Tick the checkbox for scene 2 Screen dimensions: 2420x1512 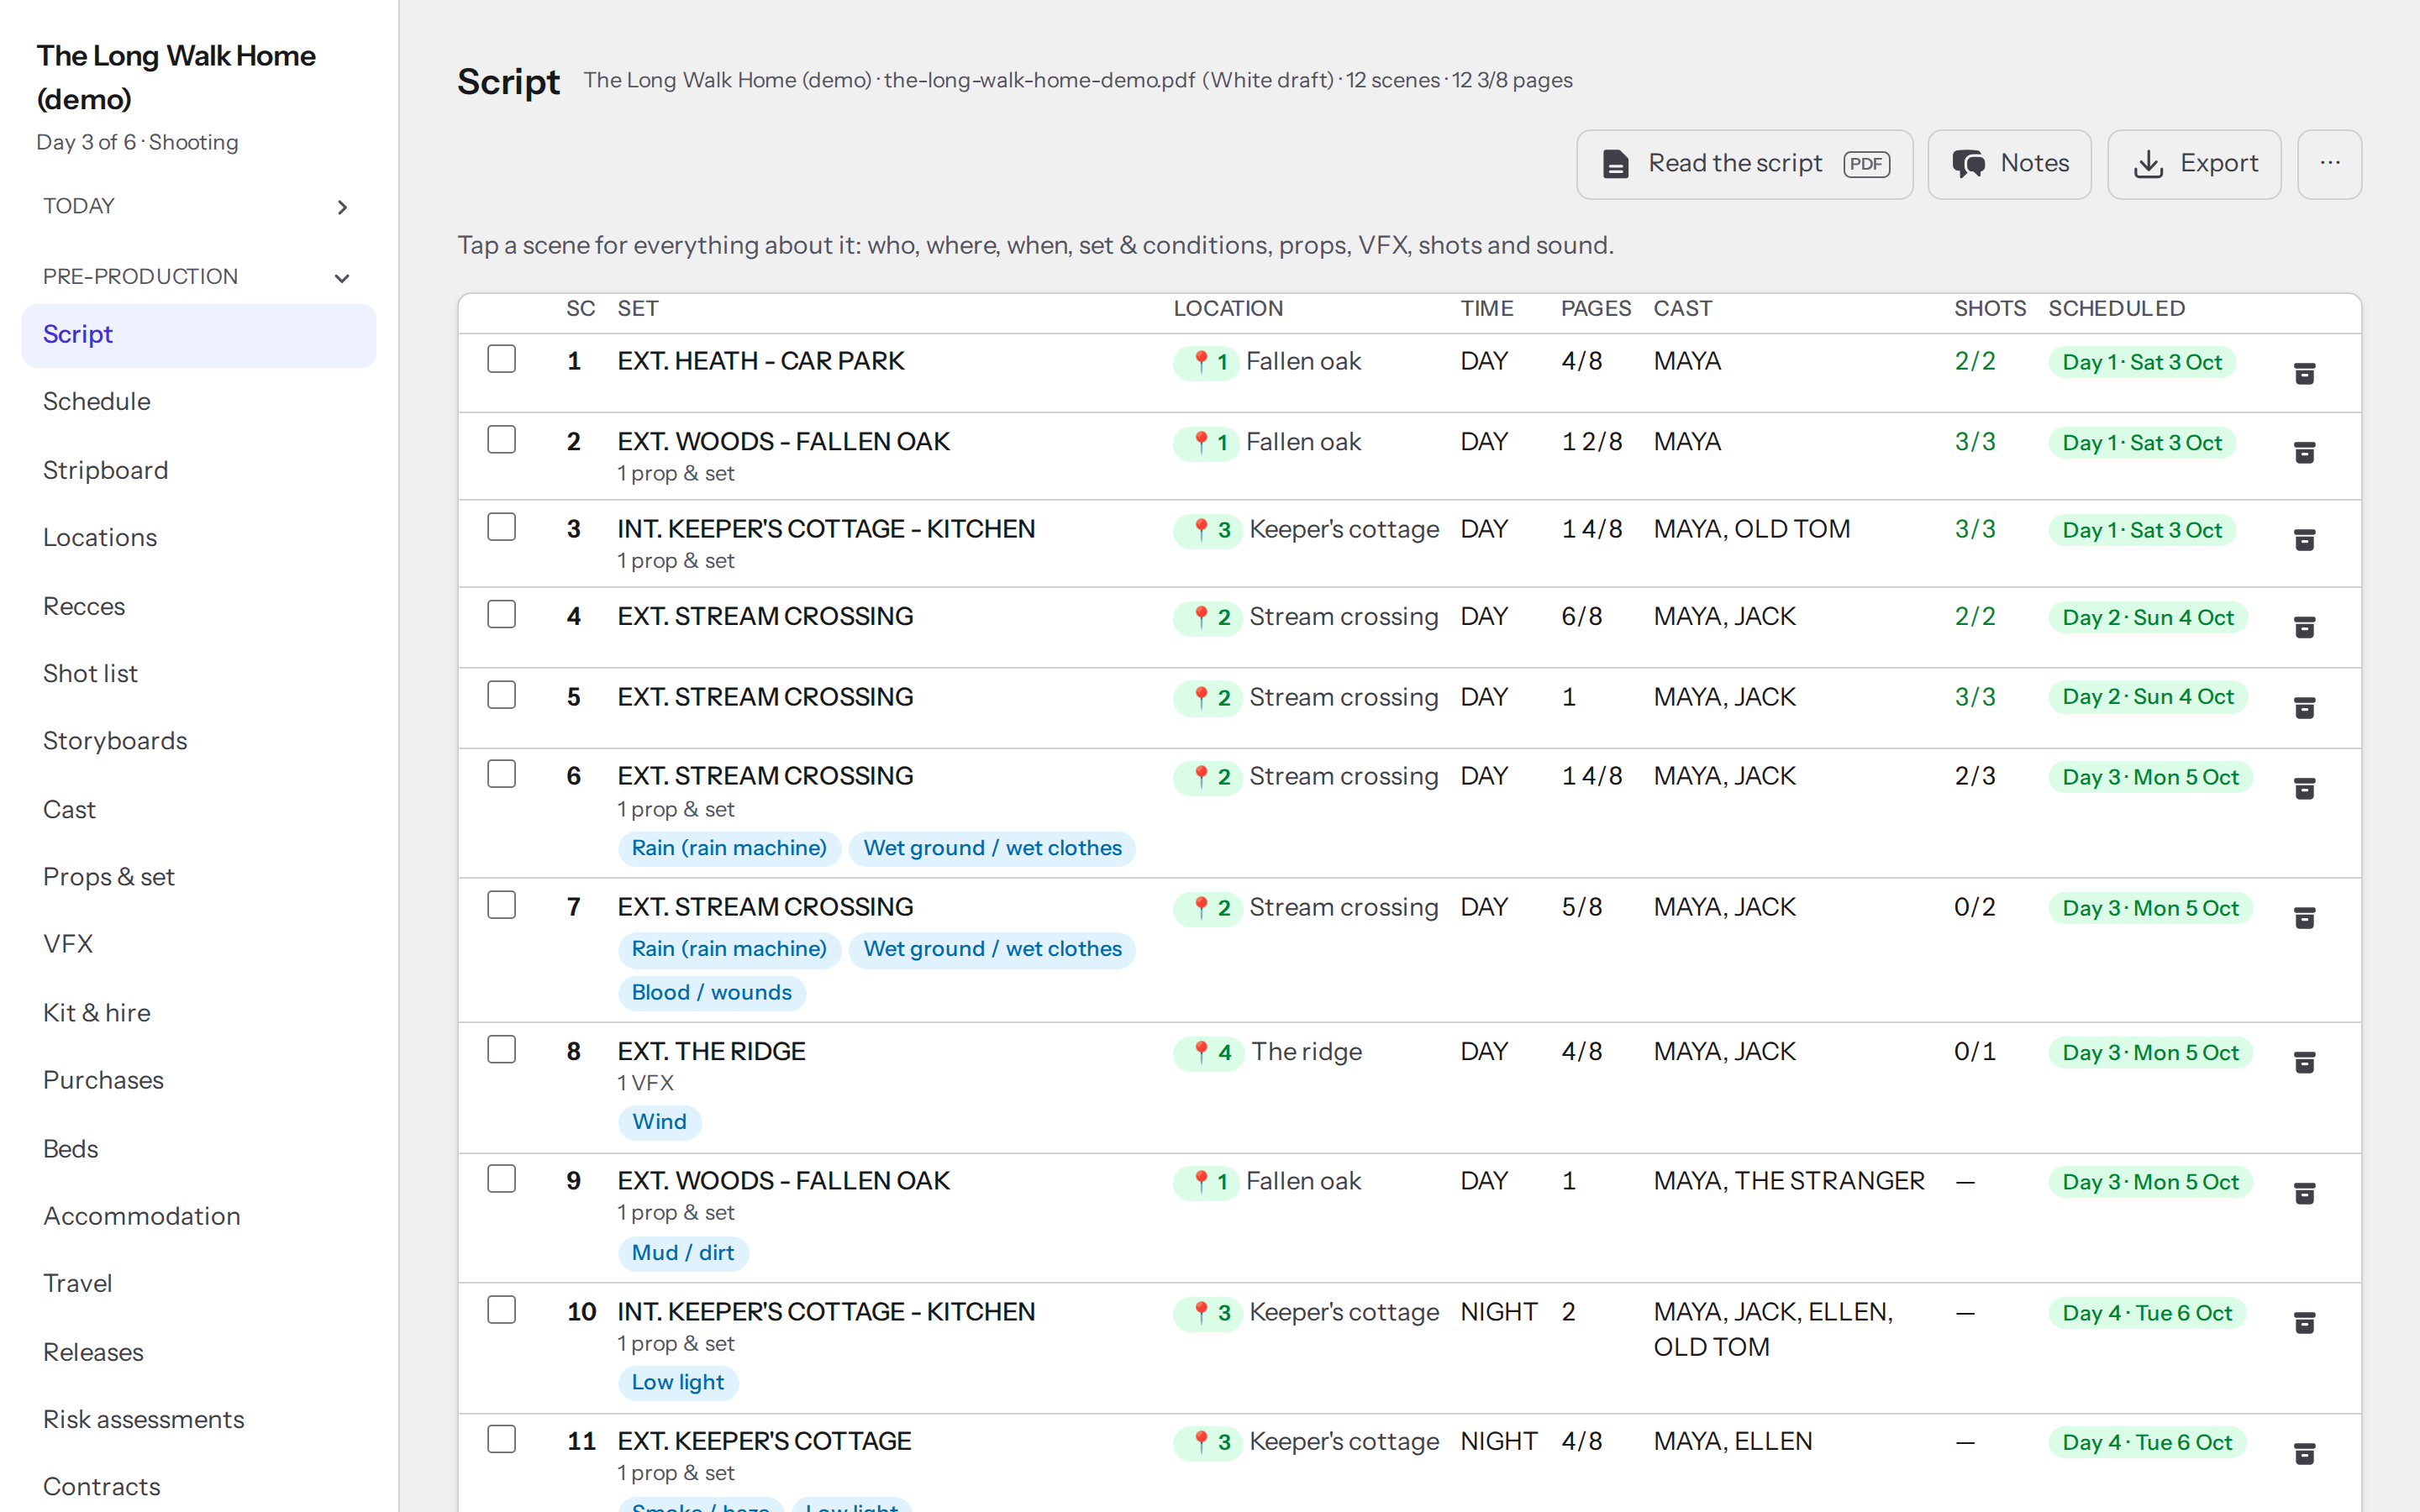click(501, 440)
